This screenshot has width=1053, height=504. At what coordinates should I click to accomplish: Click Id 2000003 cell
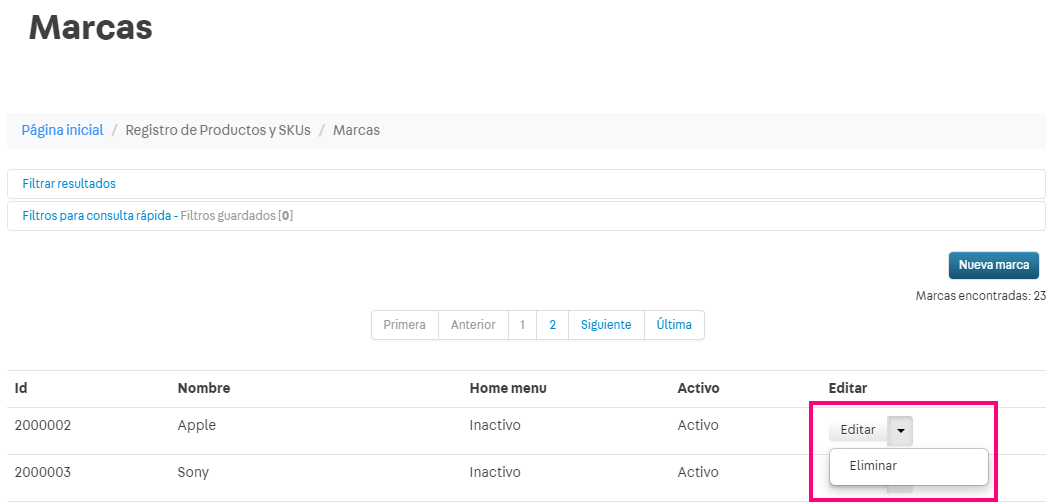click(x=42, y=472)
